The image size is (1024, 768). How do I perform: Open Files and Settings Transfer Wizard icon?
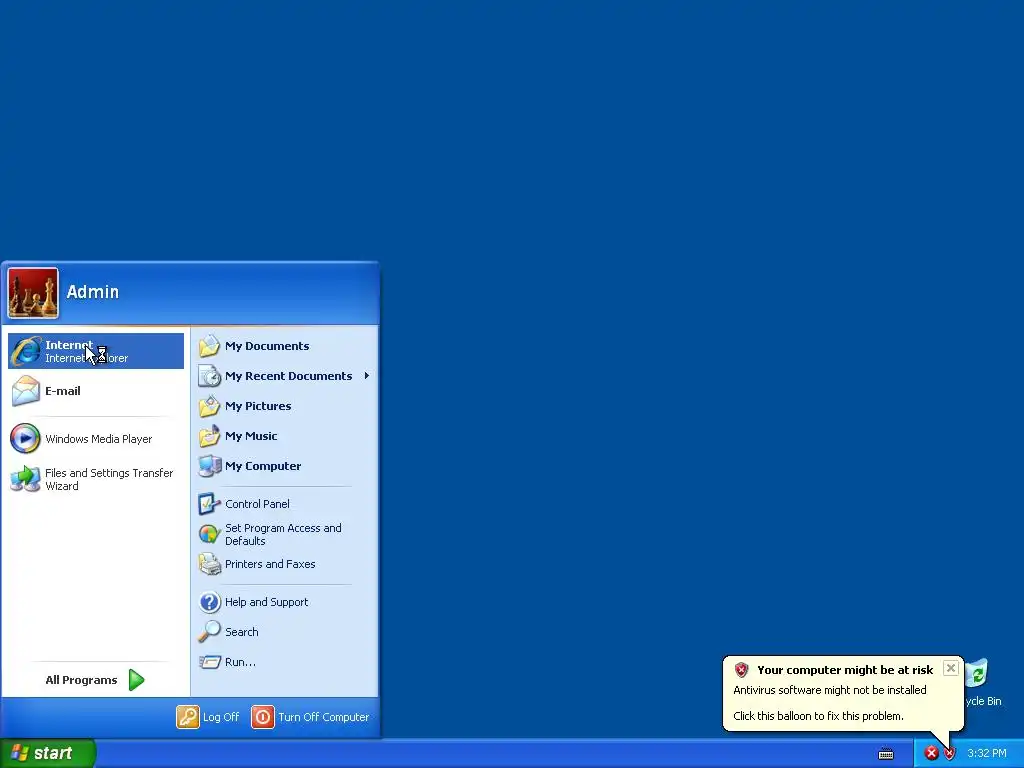pyautogui.click(x=25, y=479)
